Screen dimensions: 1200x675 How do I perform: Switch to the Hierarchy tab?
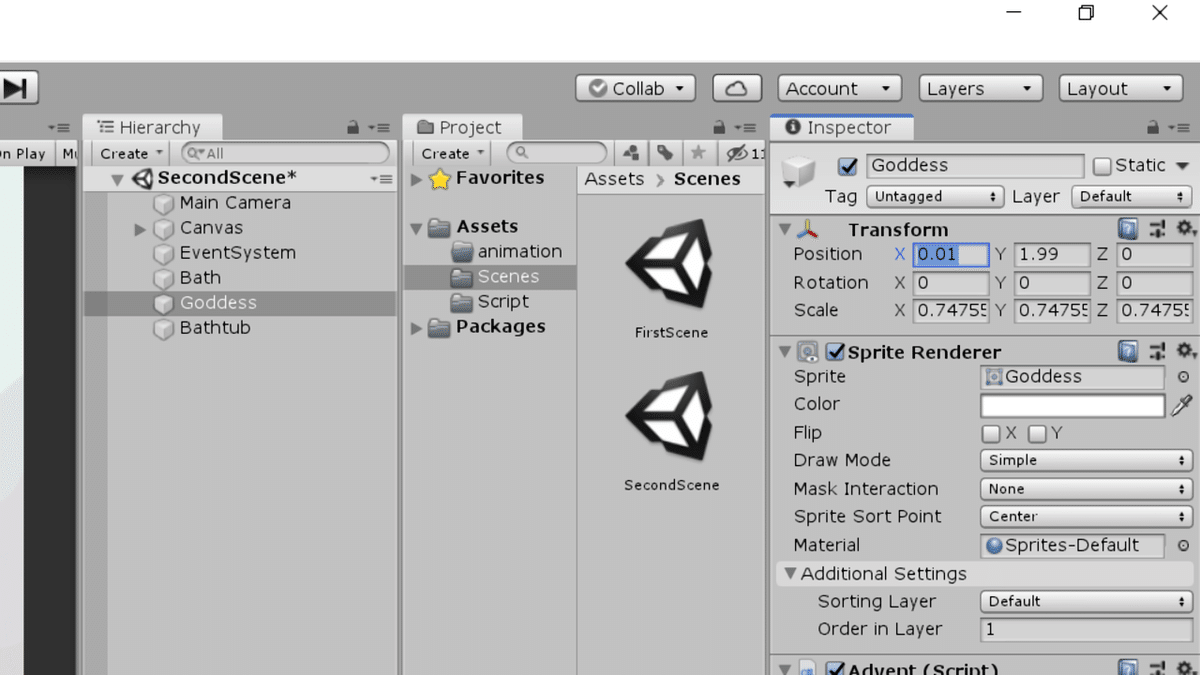[150, 127]
